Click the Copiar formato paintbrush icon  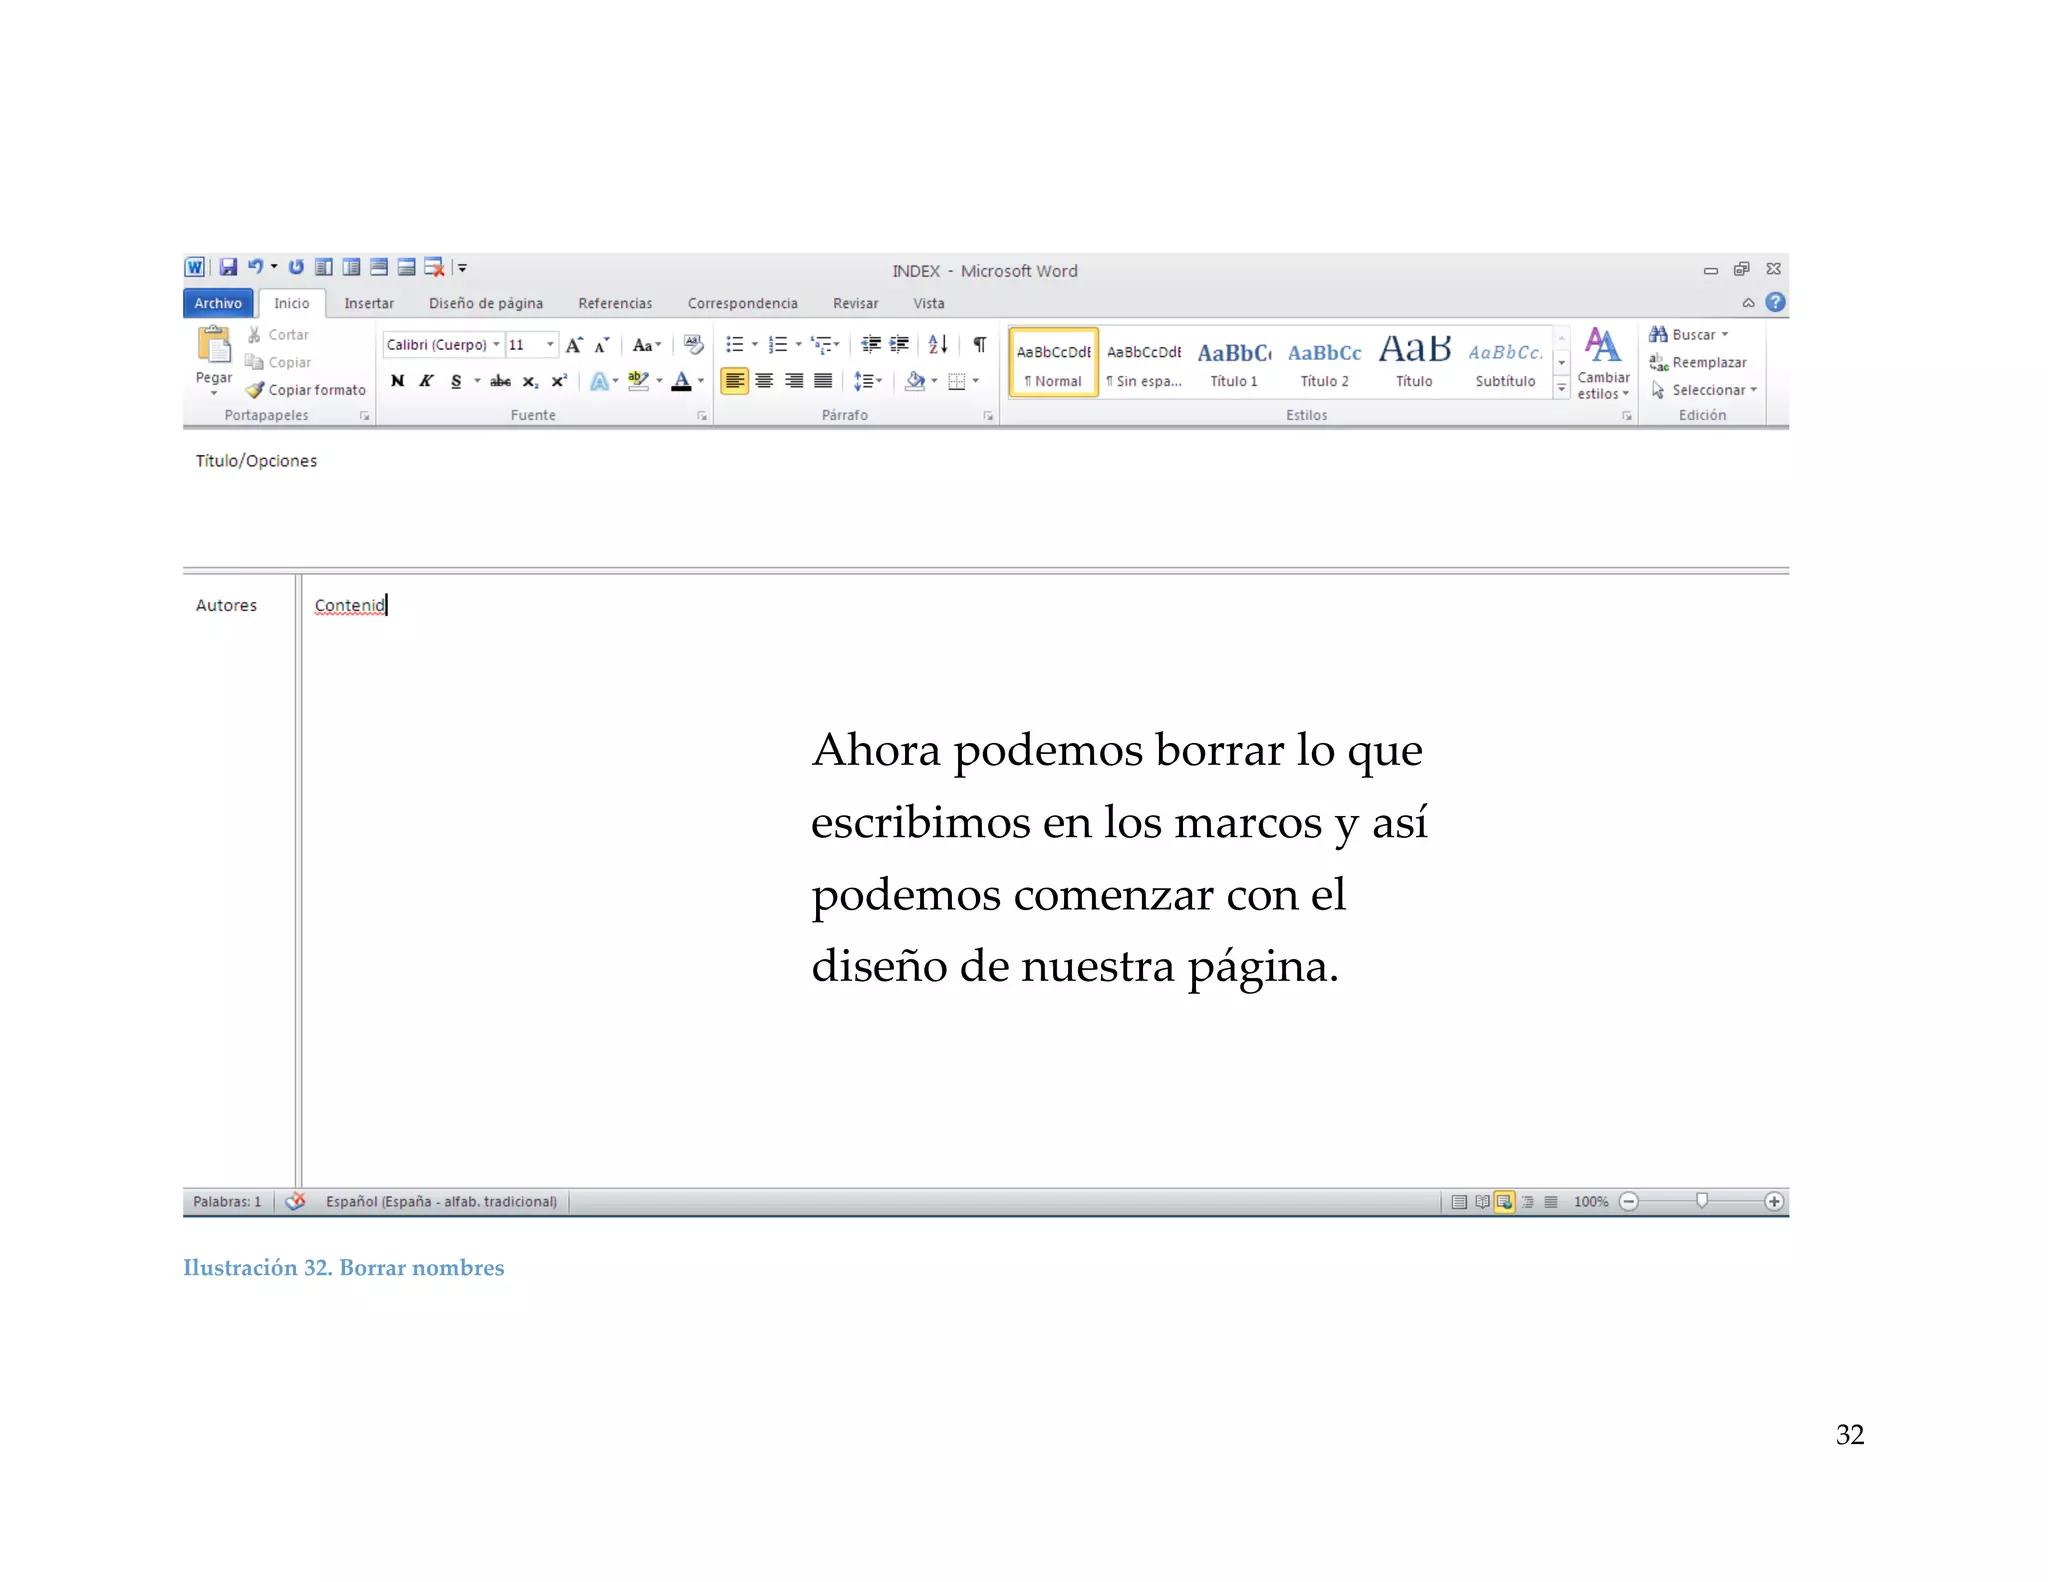pyautogui.click(x=255, y=390)
